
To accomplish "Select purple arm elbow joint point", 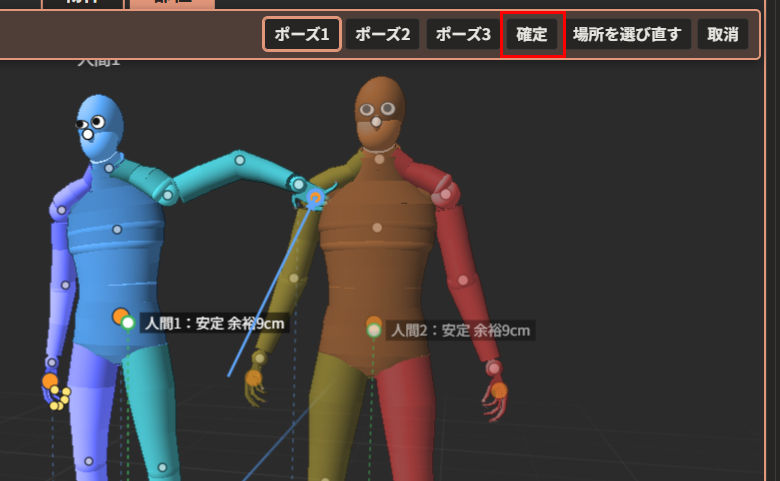I will (65, 285).
